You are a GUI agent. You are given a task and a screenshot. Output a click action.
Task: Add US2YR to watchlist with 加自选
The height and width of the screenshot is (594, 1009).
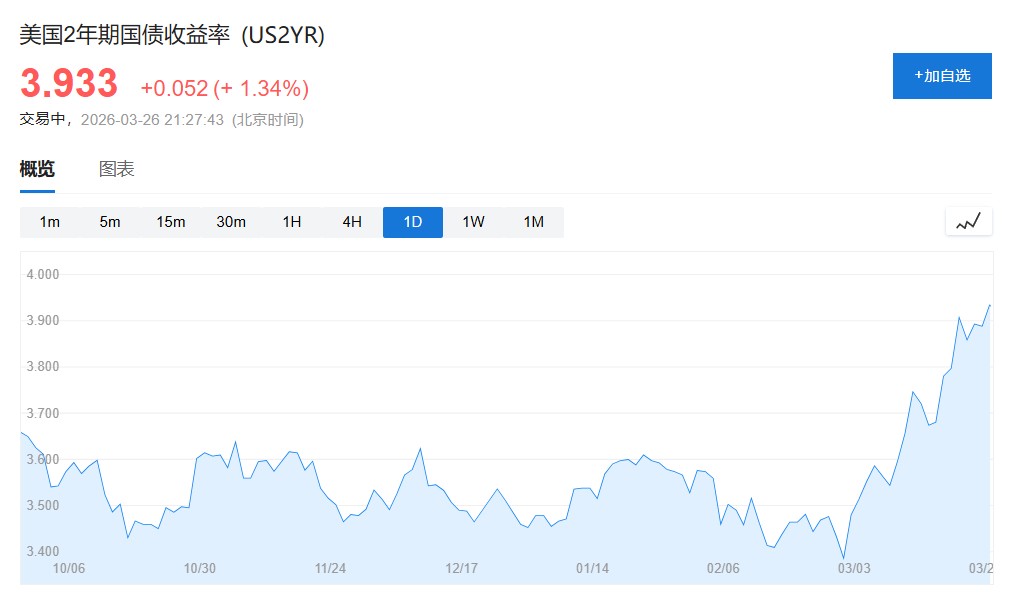click(x=942, y=76)
